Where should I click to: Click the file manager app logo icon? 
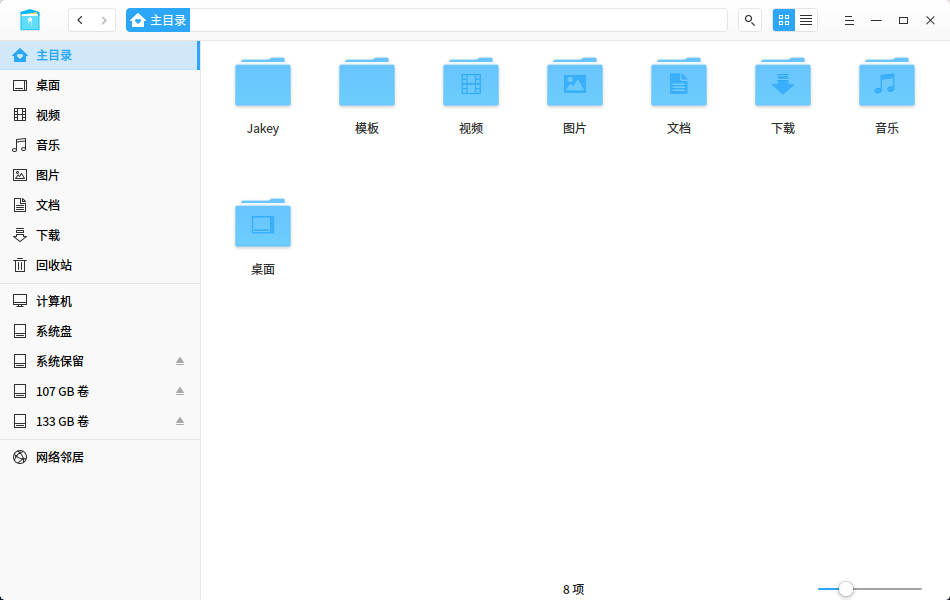(x=30, y=20)
